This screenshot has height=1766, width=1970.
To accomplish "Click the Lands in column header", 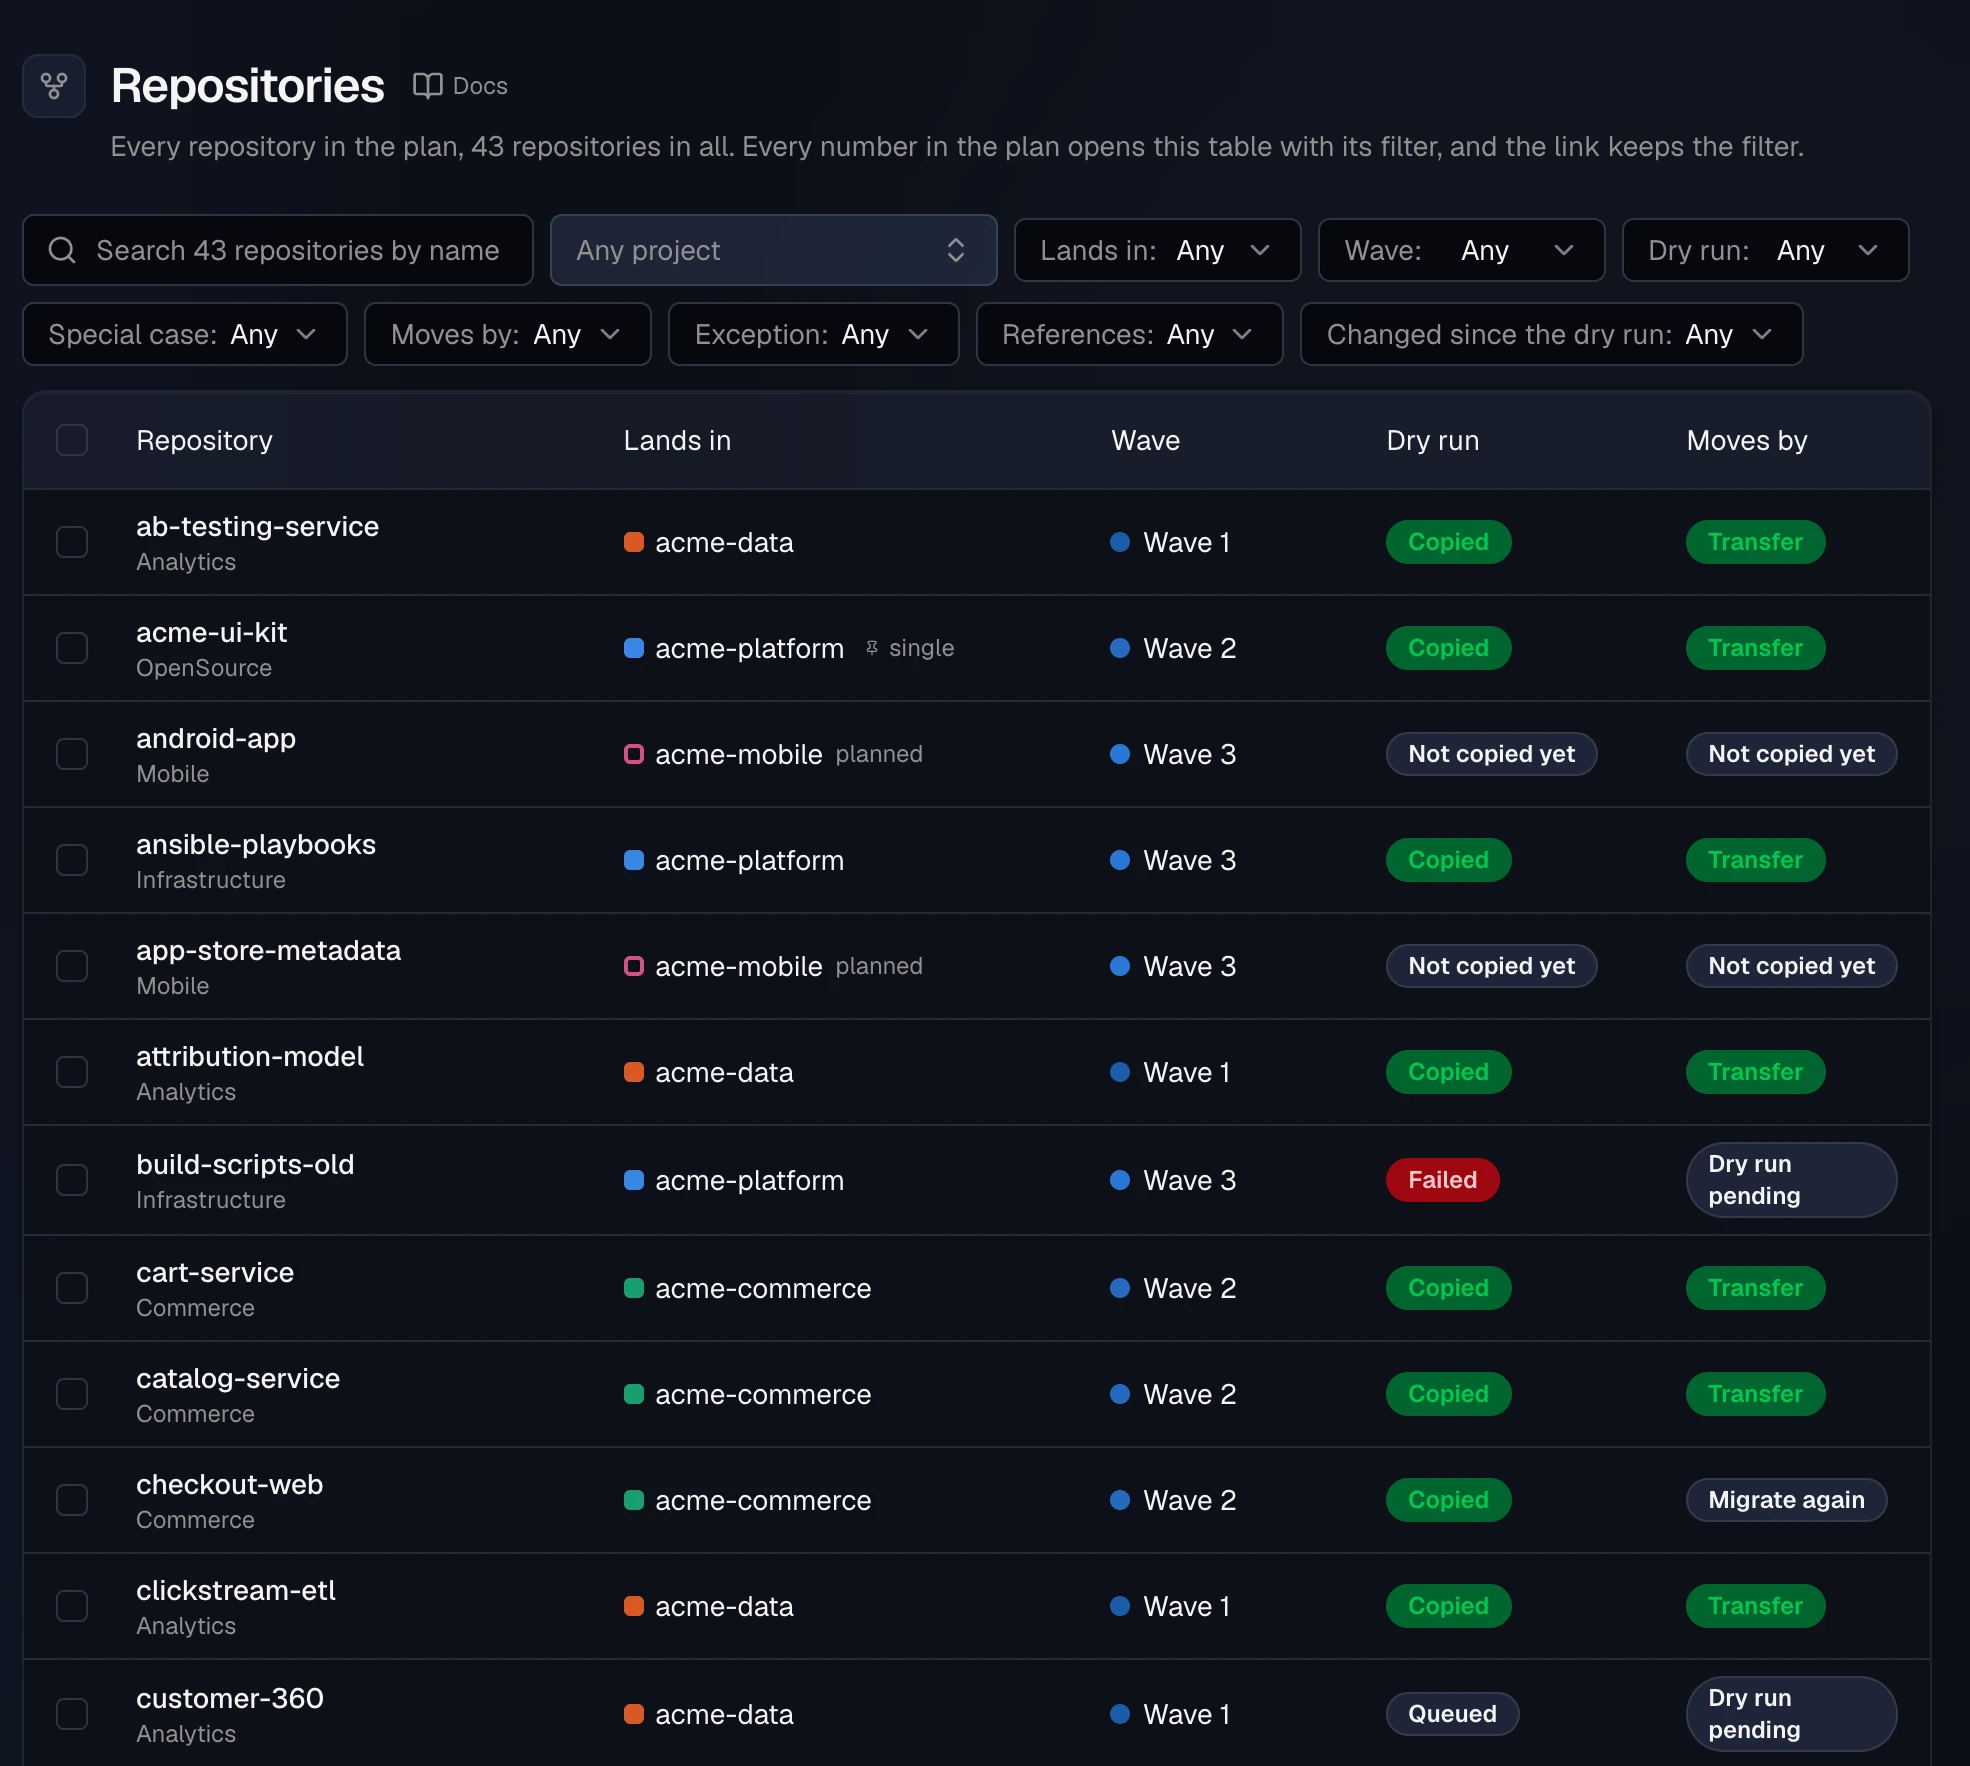I will pyautogui.click(x=677, y=440).
